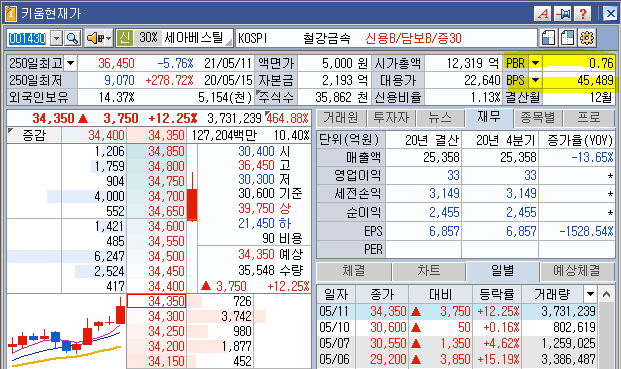Click the speaker sound alert icon
The image size is (621, 369).
click(x=95, y=38)
